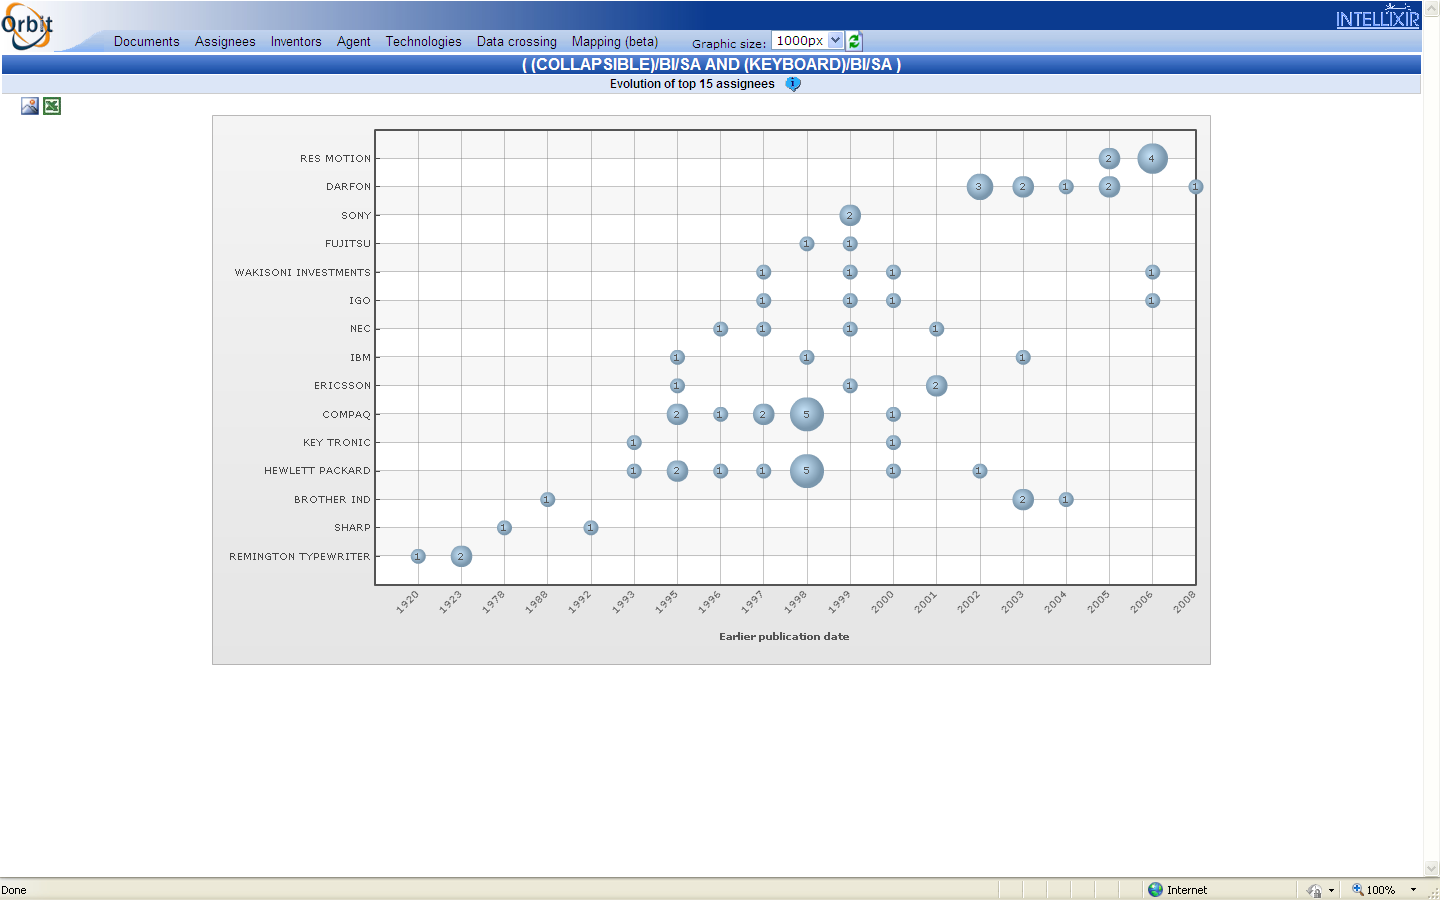This screenshot has width=1440, height=900.
Task: Select SHARP 1978 bubble
Action: (504, 528)
